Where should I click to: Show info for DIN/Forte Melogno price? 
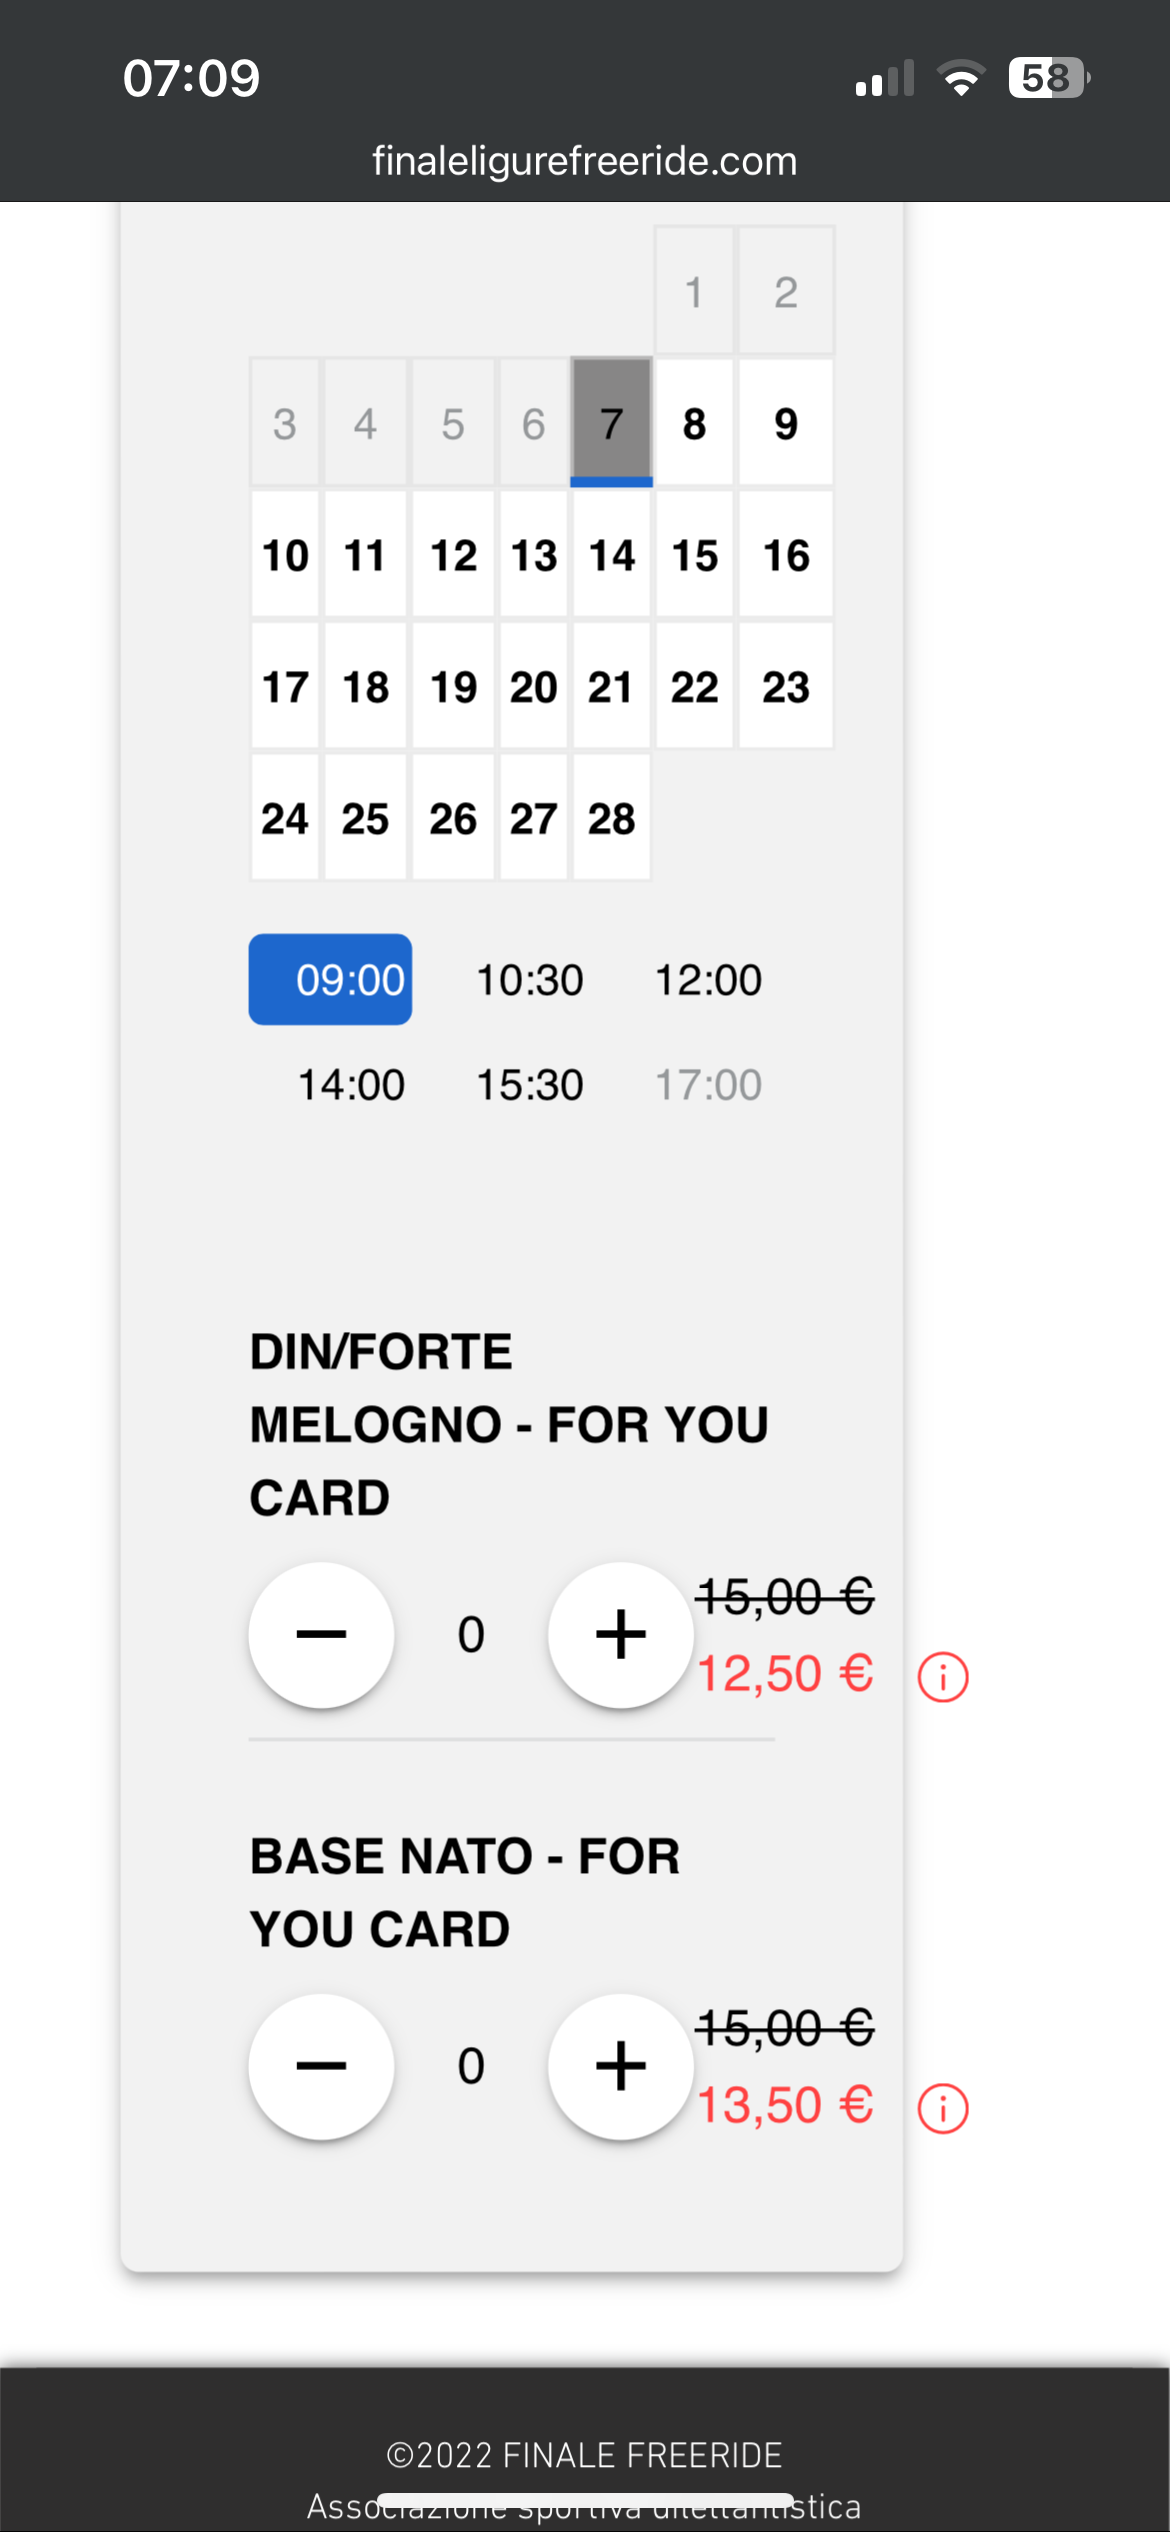click(942, 1677)
